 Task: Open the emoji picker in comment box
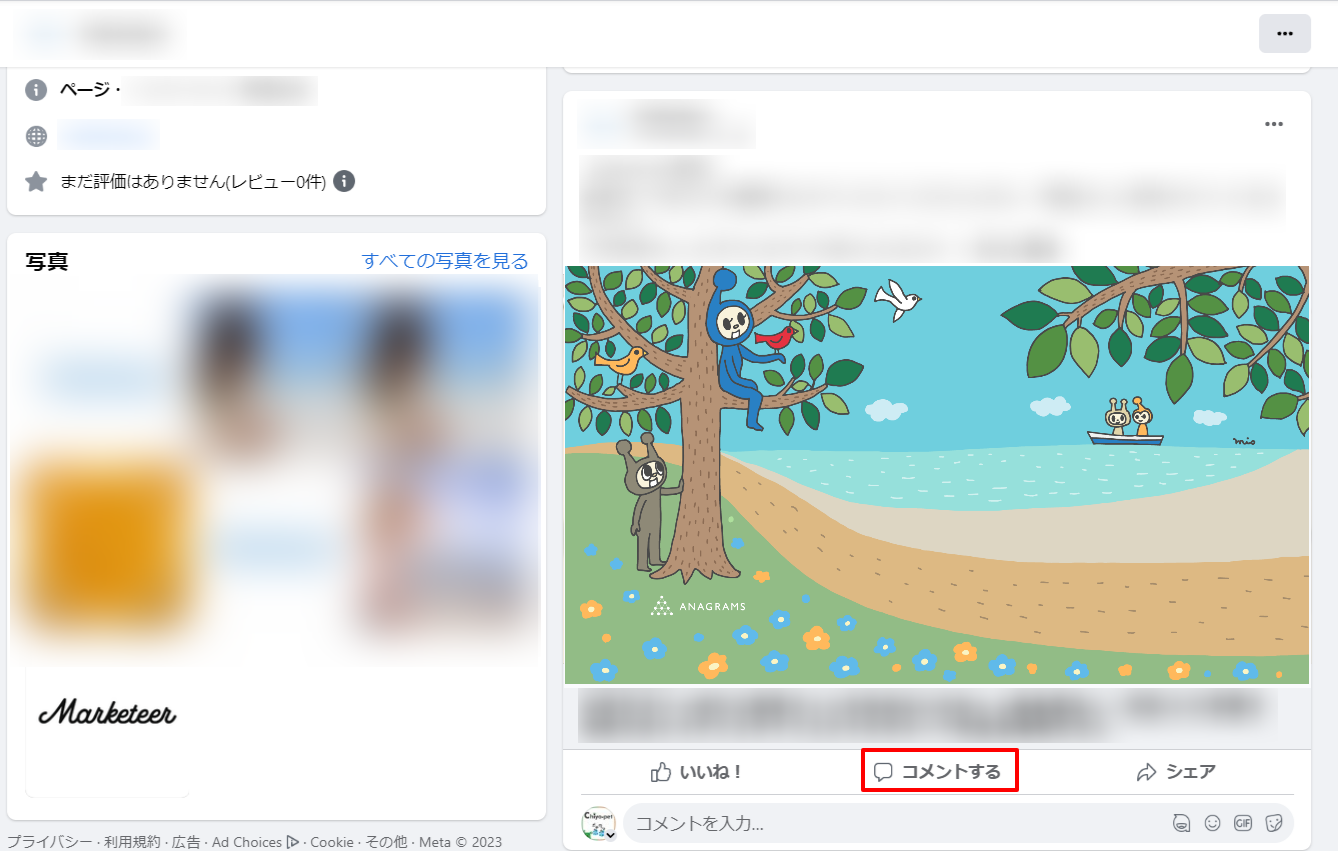click(x=1212, y=823)
